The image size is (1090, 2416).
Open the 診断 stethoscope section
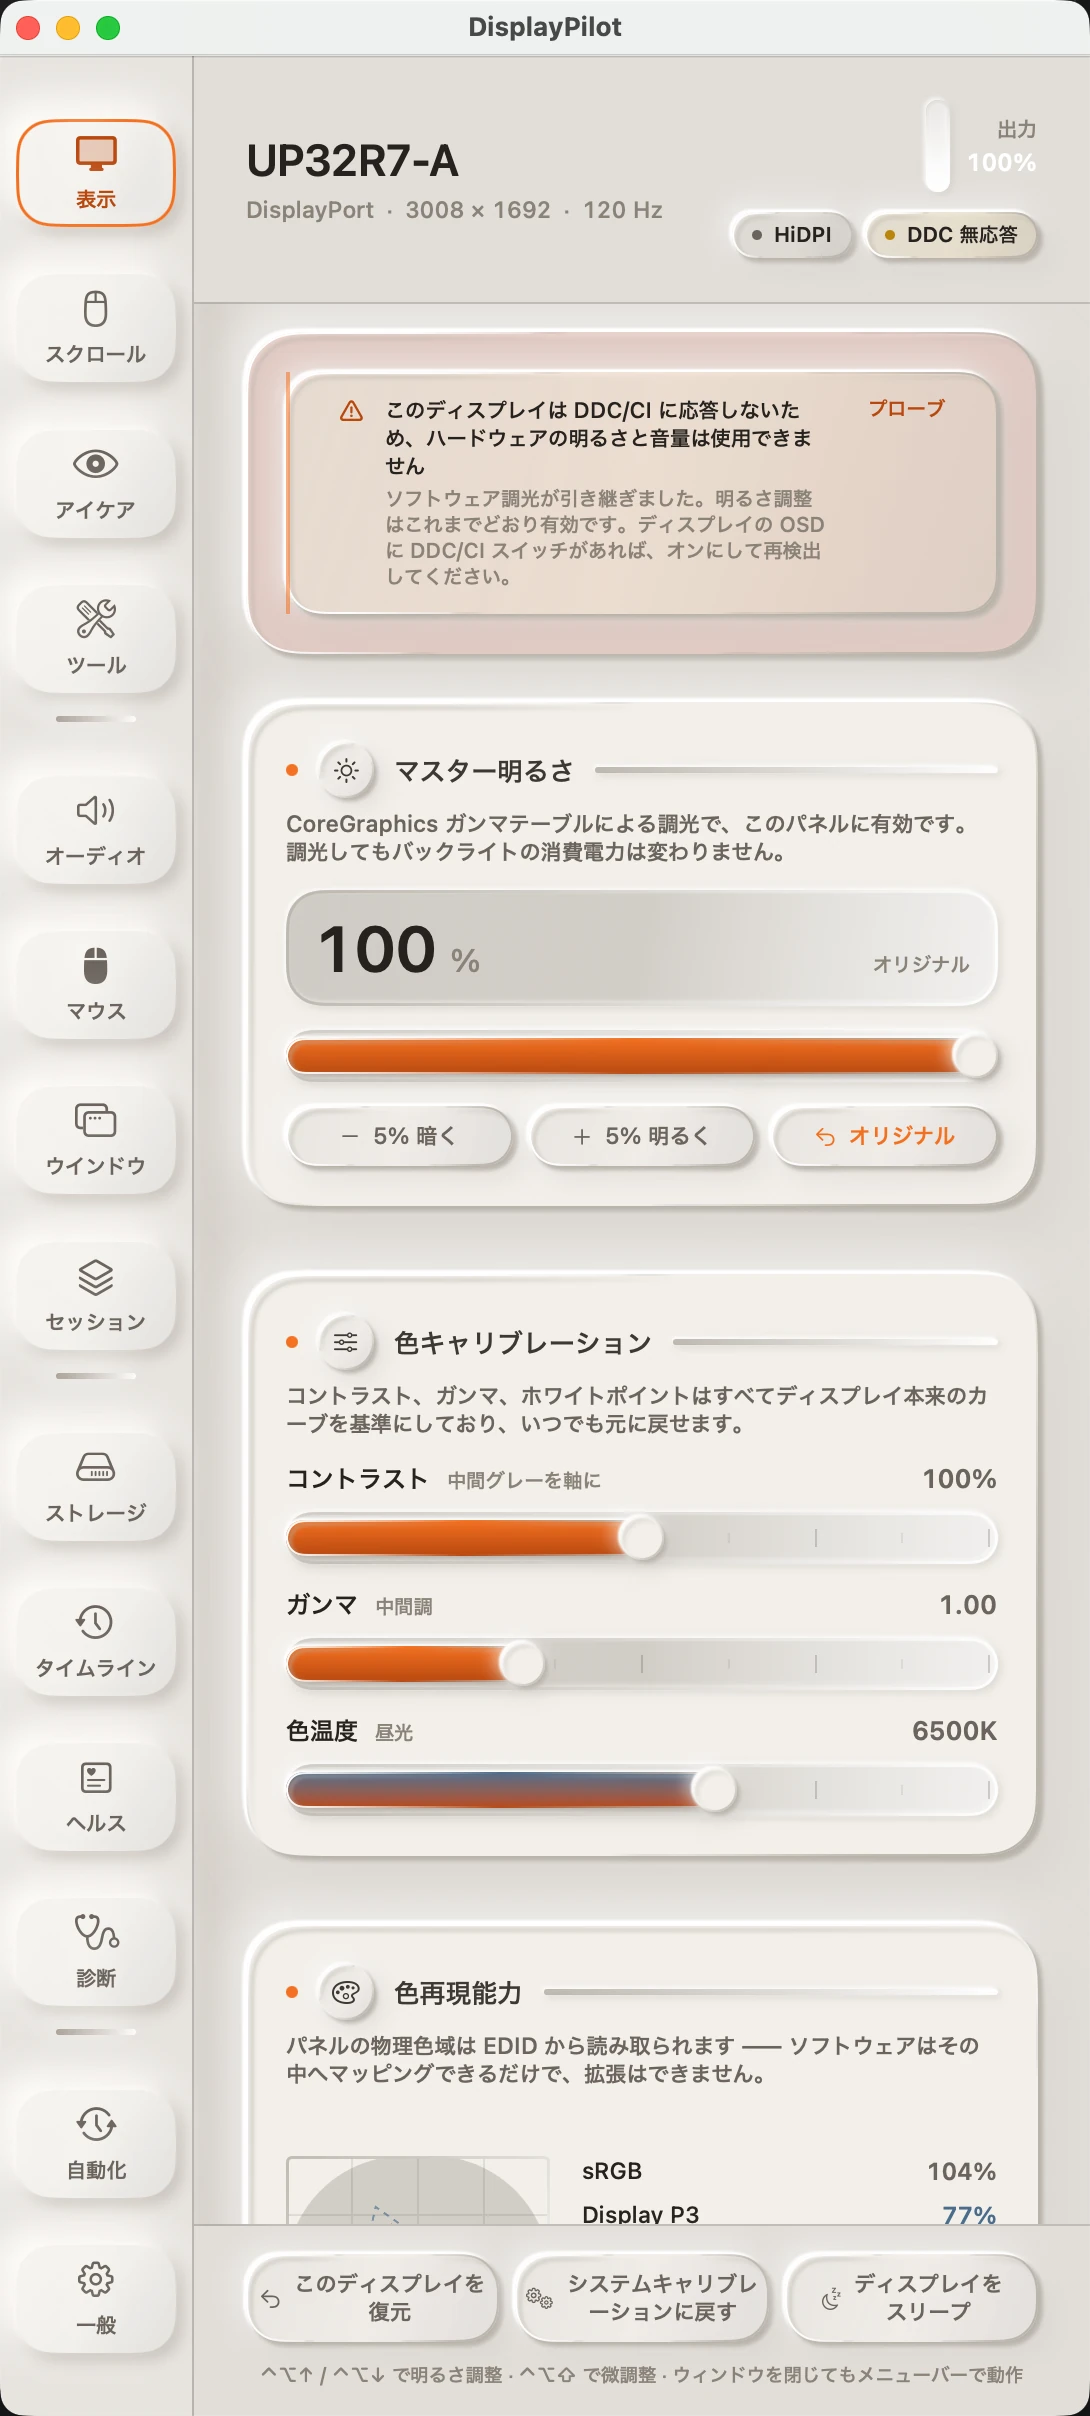(96, 1952)
